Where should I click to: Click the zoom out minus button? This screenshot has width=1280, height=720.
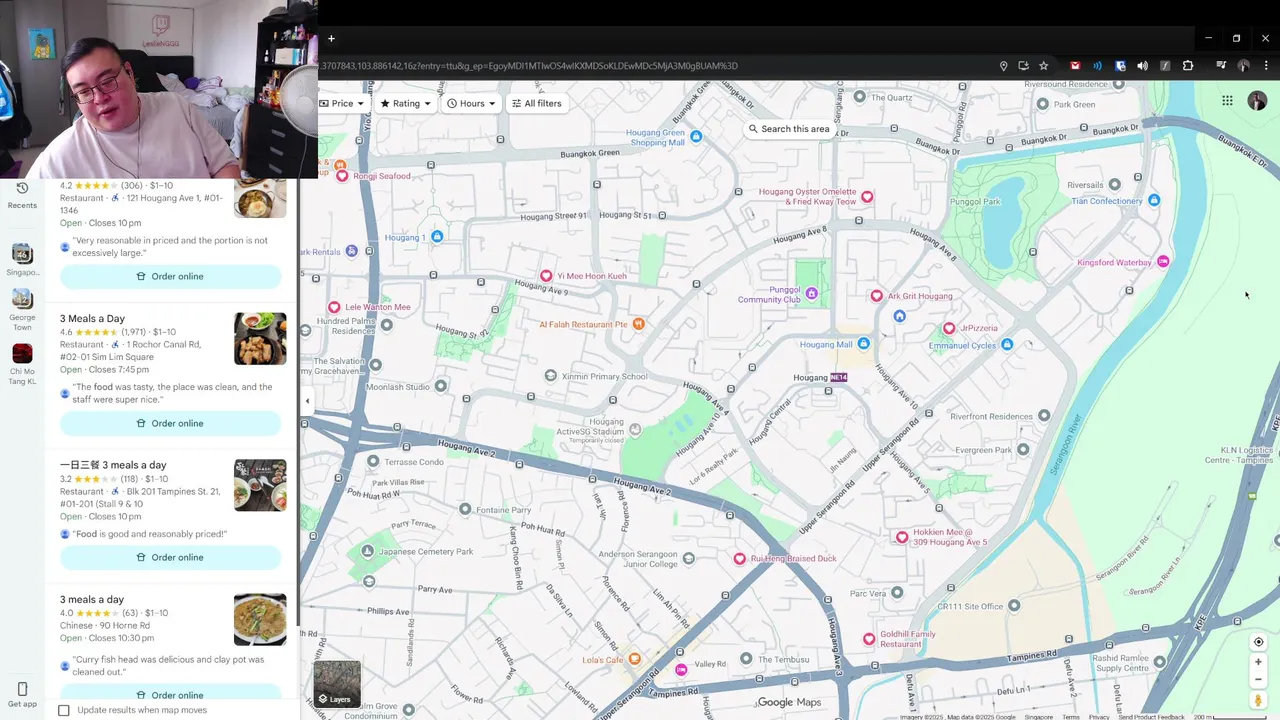(x=1258, y=680)
